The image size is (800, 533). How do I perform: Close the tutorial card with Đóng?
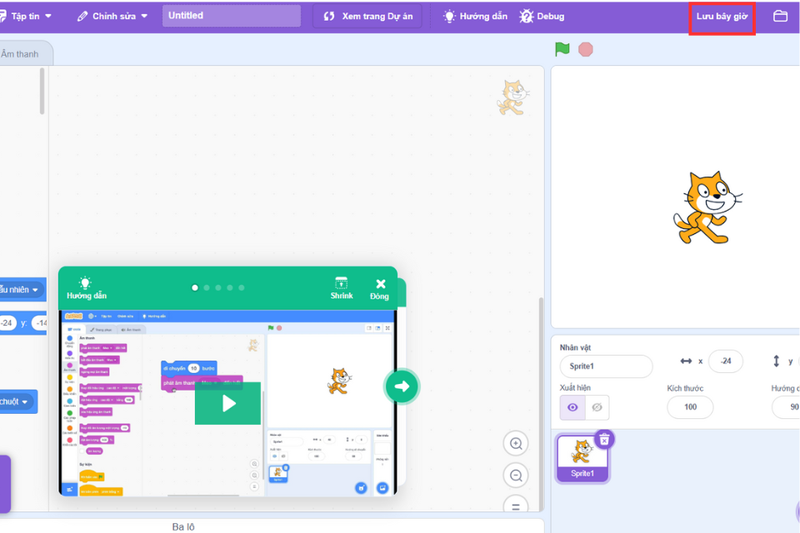380,289
